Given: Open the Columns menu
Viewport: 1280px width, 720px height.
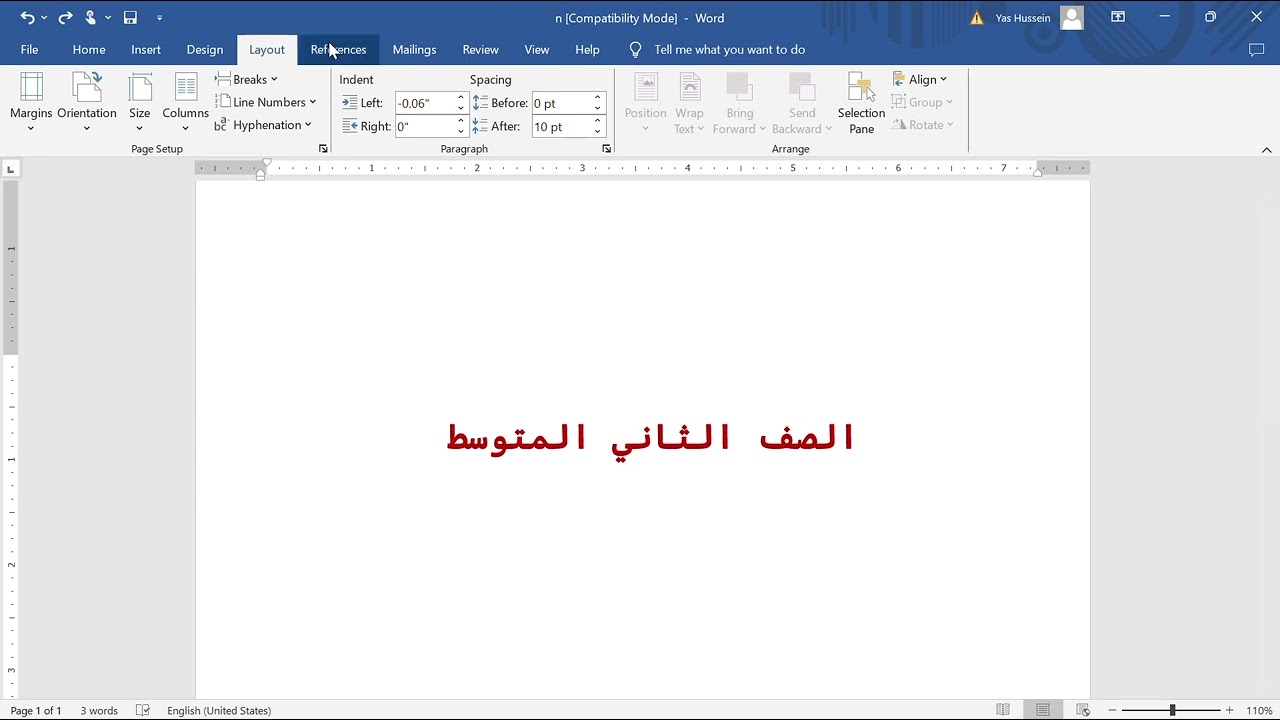Looking at the screenshot, I should click(x=186, y=102).
